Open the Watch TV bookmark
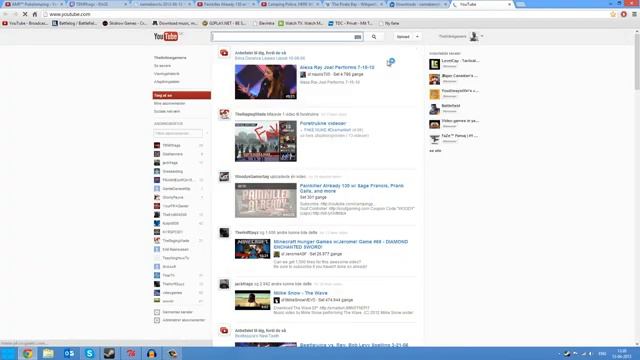This screenshot has height=360, width=640. pyautogui.click(x=301, y=23)
